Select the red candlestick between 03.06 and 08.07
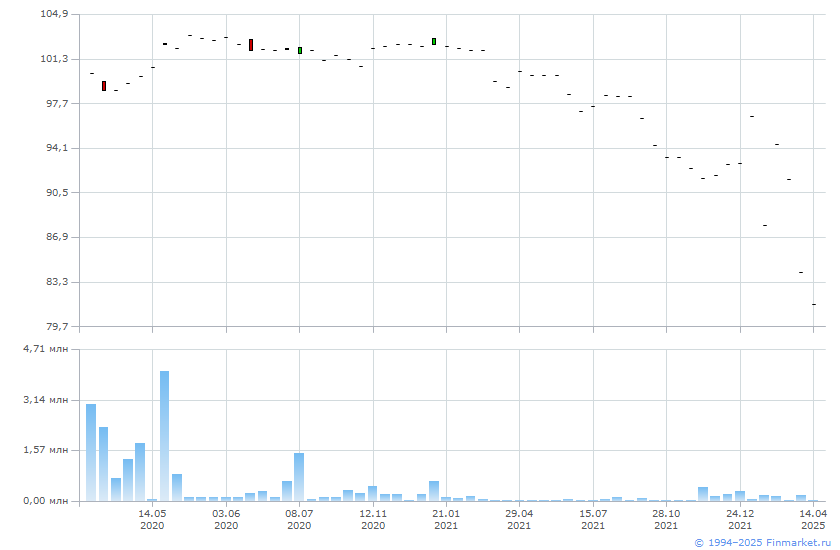 pos(251,45)
